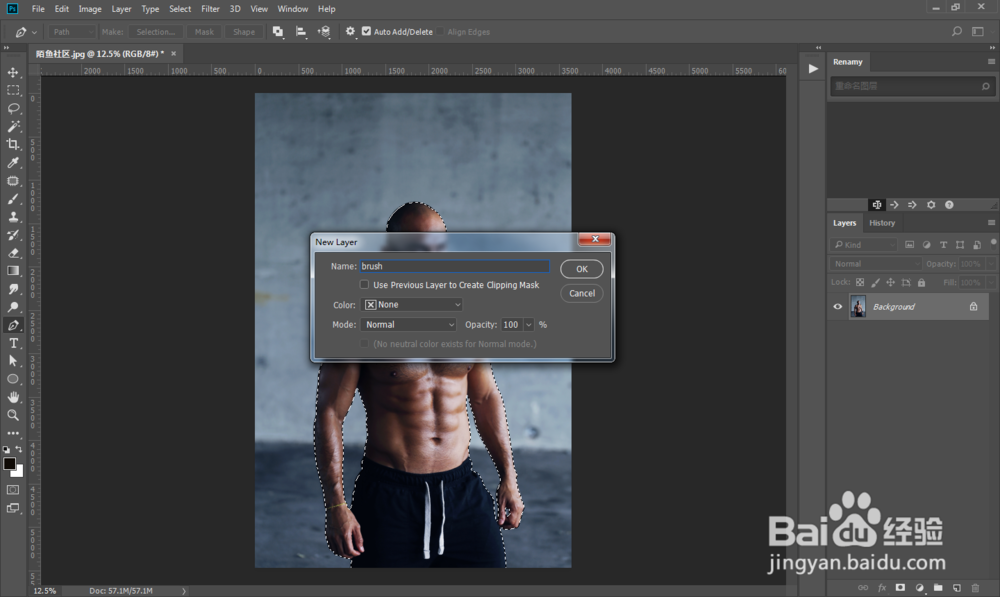Select the Zoom magnifier tool

click(x=13, y=415)
